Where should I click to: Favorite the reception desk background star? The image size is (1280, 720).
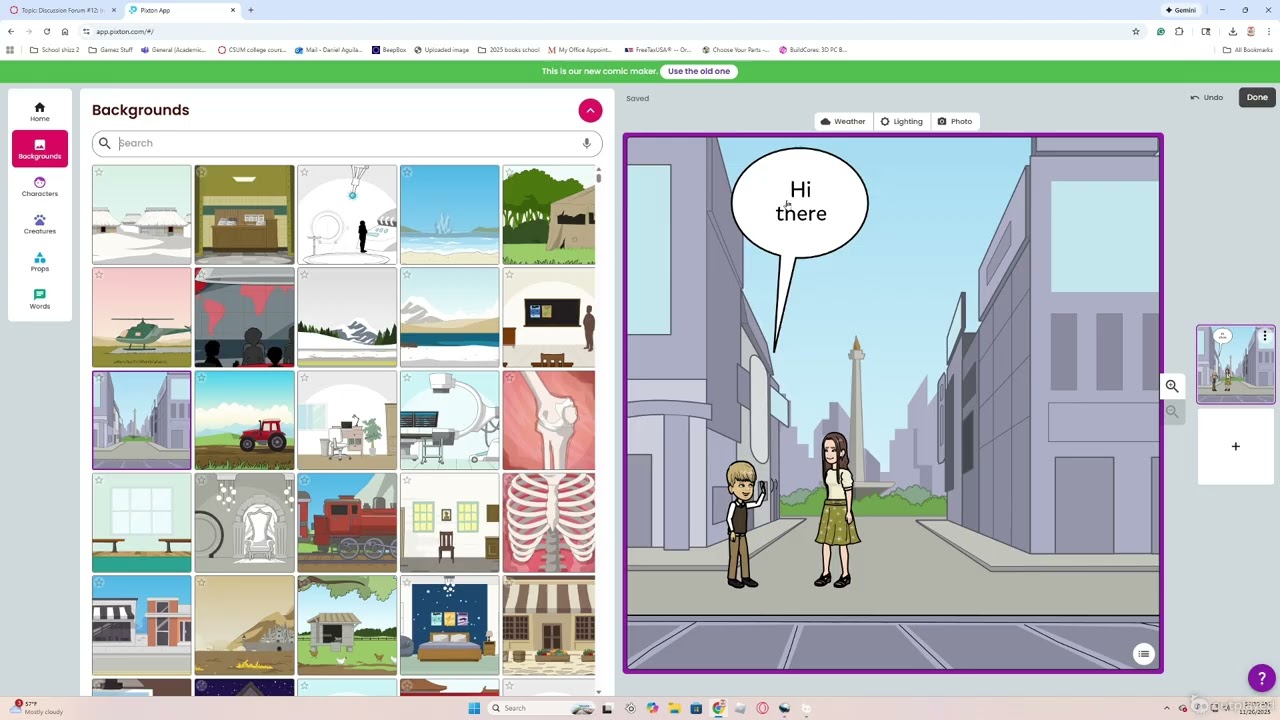[x=202, y=172]
